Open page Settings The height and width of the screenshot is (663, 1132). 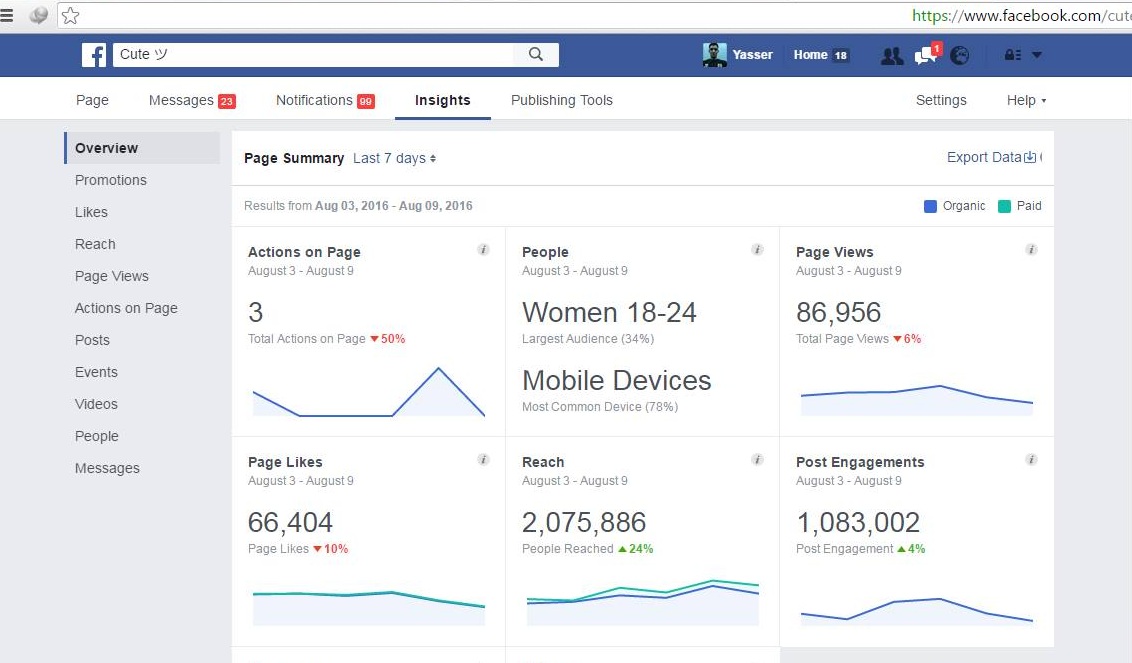click(x=941, y=100)
